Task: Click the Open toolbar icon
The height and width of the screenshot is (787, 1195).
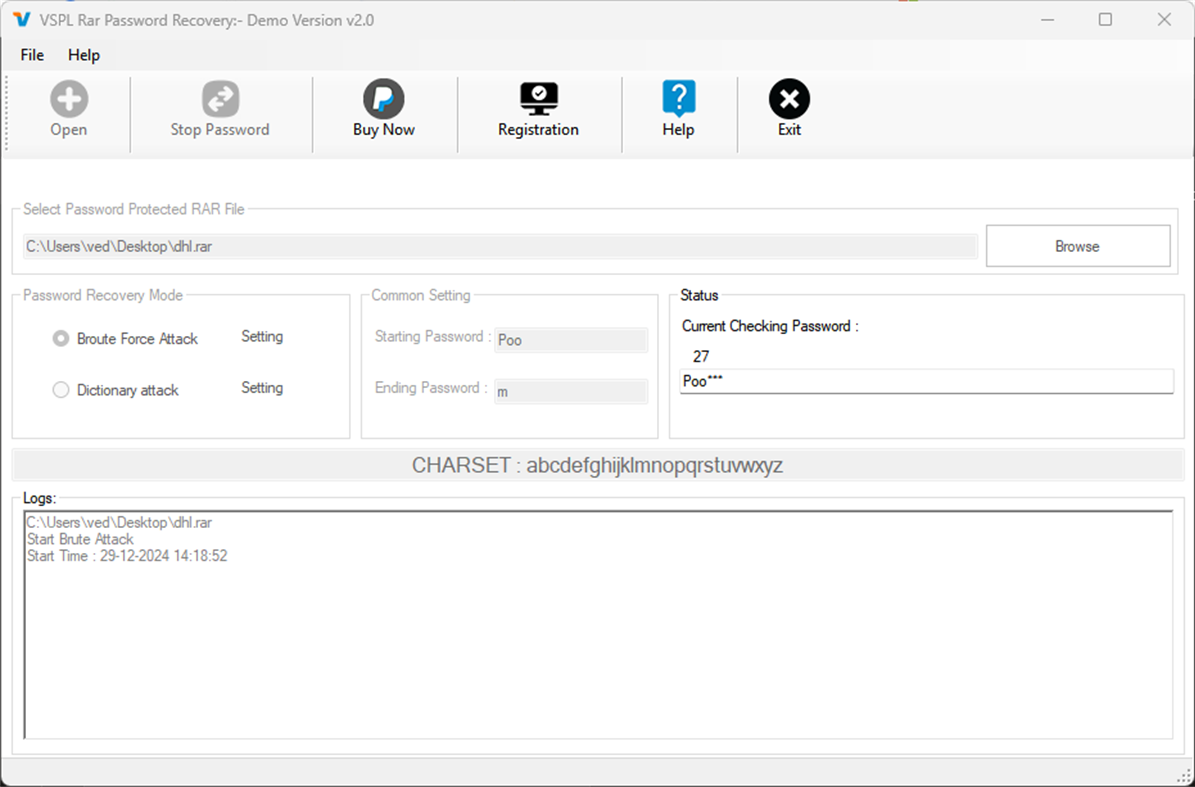Action: [67, 99]
